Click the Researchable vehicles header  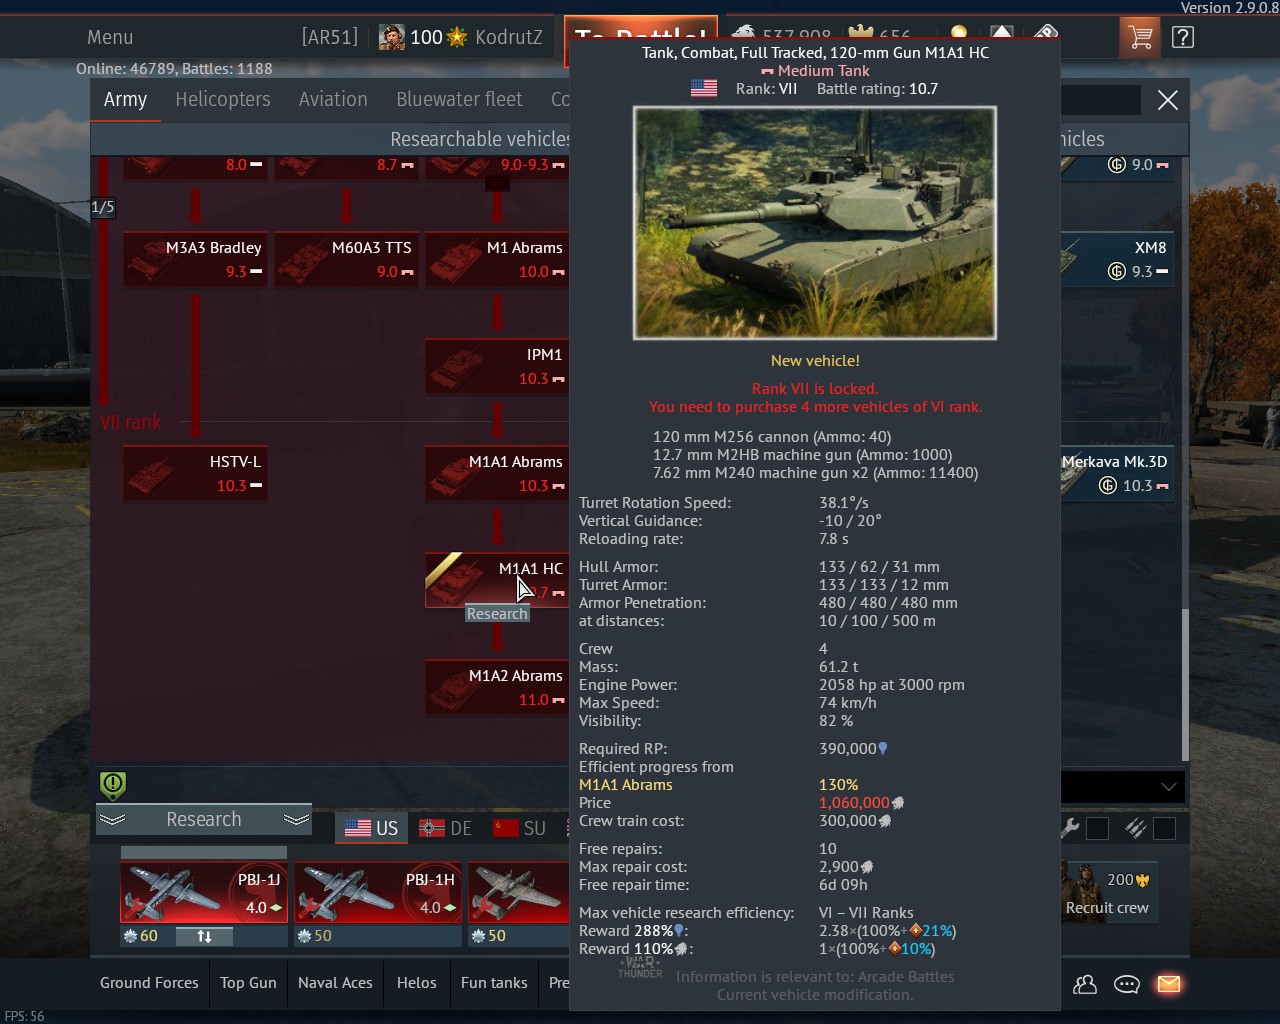click(480, 139)
